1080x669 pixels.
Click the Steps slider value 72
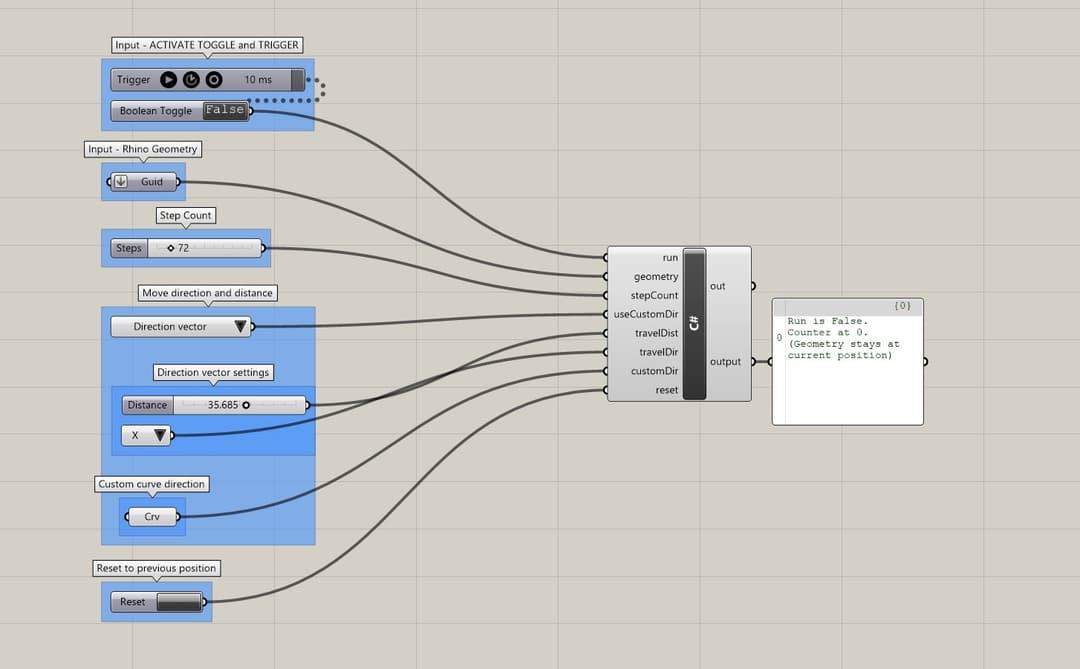183,248
